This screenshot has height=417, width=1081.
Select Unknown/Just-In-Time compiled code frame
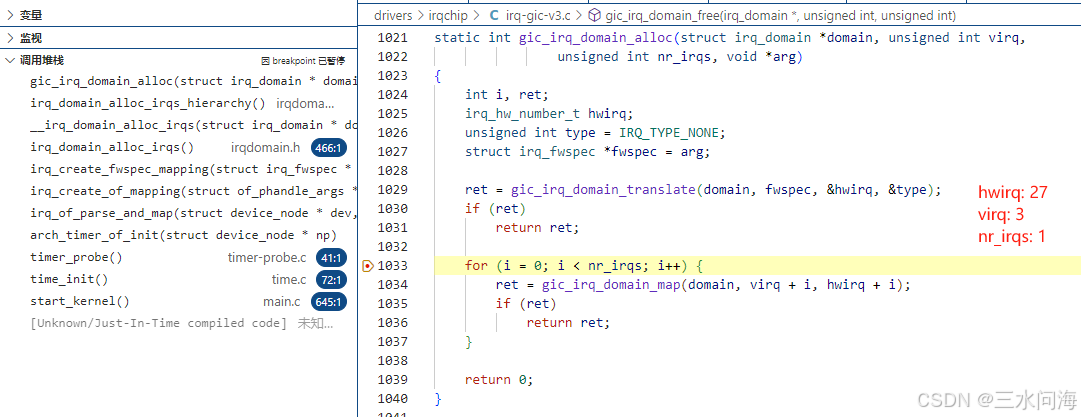tap(179, 323)
